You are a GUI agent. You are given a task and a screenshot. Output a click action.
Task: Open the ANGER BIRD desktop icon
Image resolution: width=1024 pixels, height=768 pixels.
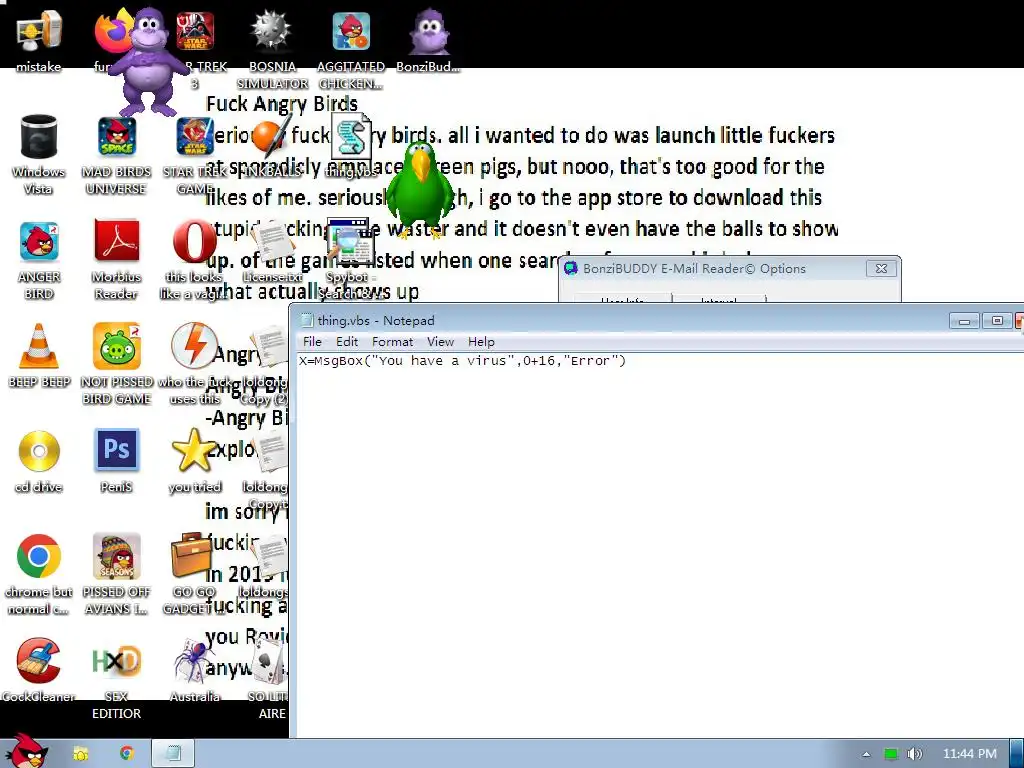tap(39, 242)
